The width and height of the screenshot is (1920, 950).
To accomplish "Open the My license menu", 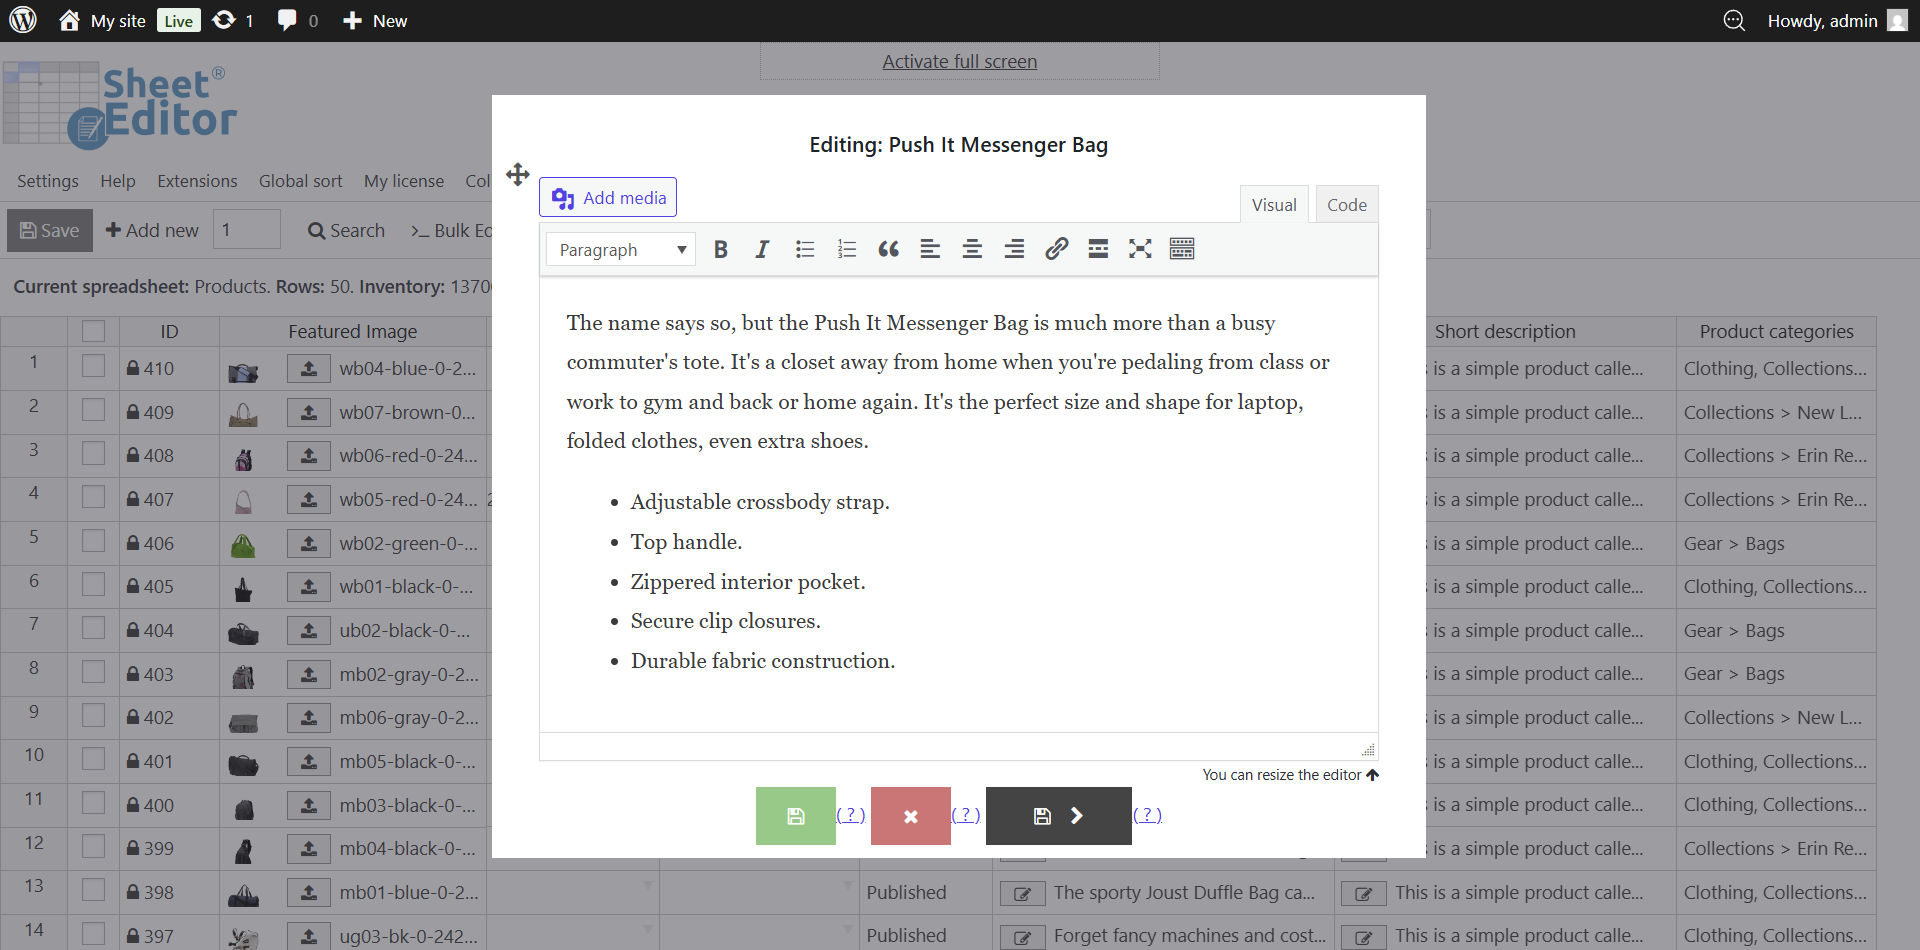I will 404,181.
